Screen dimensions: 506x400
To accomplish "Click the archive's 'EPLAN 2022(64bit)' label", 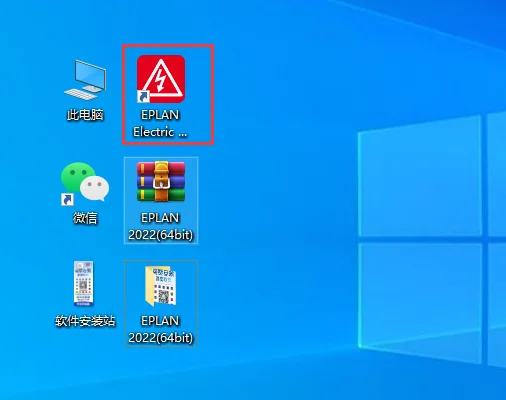I will 161,226.
